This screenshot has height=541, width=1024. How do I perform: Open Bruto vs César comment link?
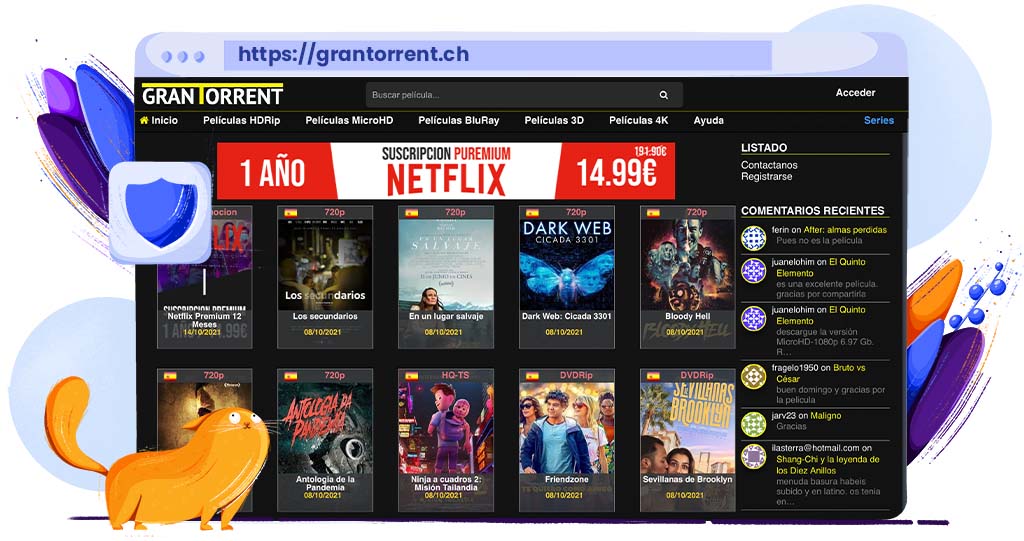pyautogui.click(x=821, y=373)
